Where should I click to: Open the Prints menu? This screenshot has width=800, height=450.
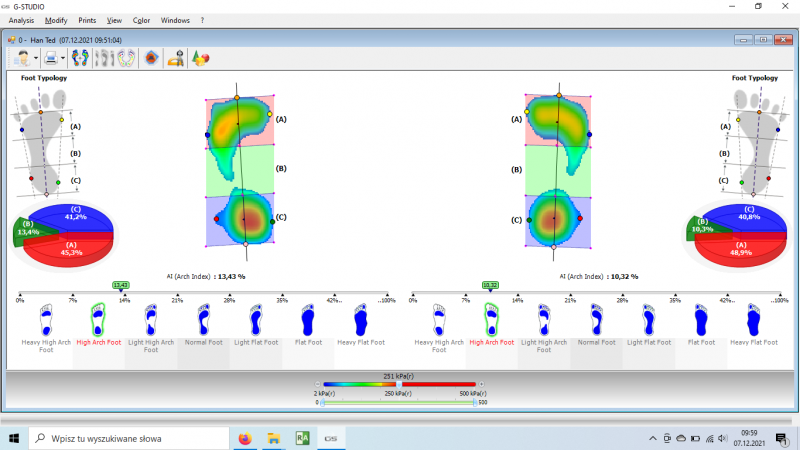(87, 20)
